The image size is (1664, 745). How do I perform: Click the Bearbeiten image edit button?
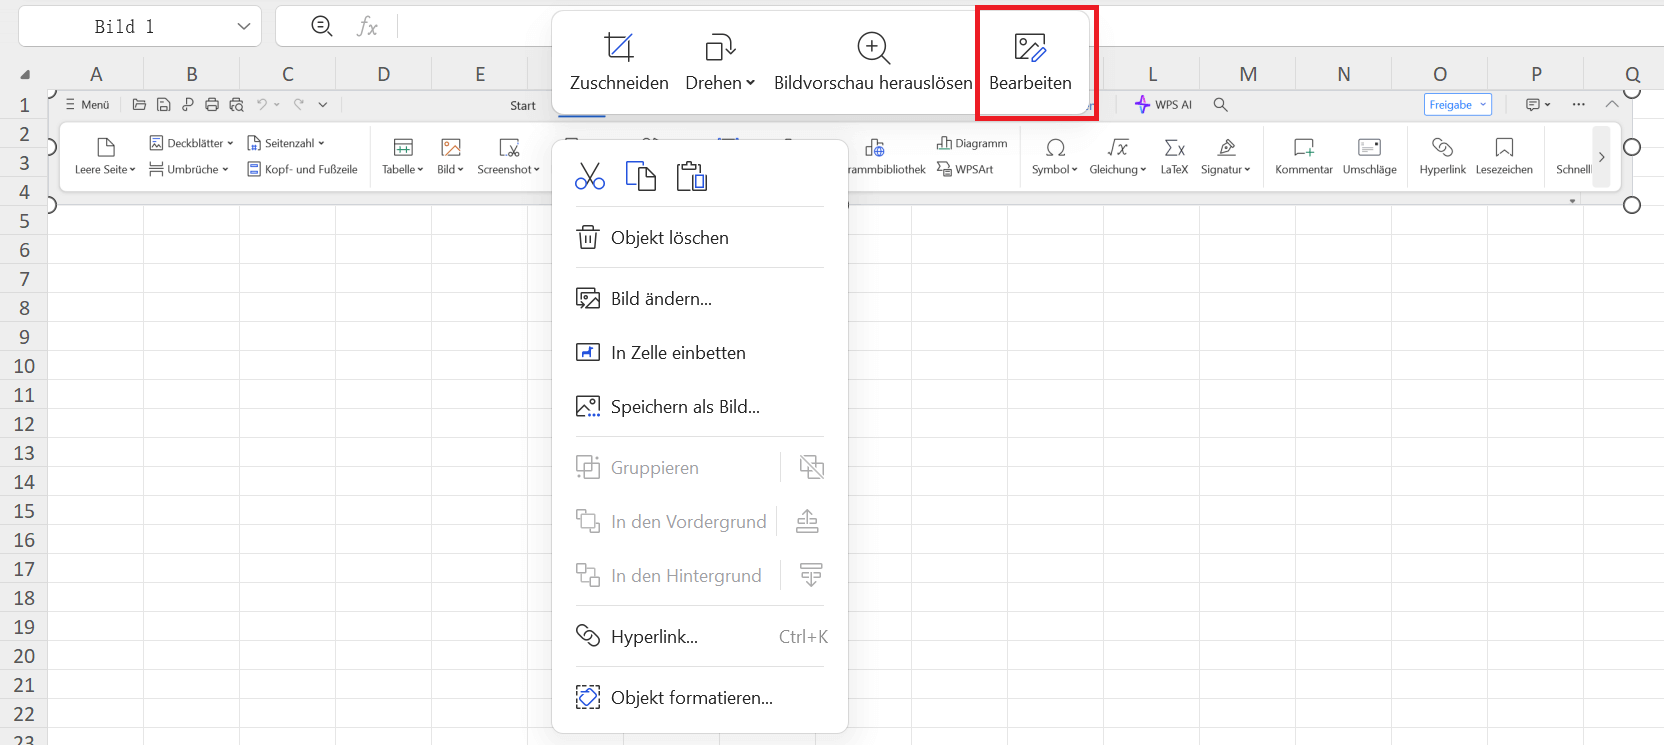1030,63
